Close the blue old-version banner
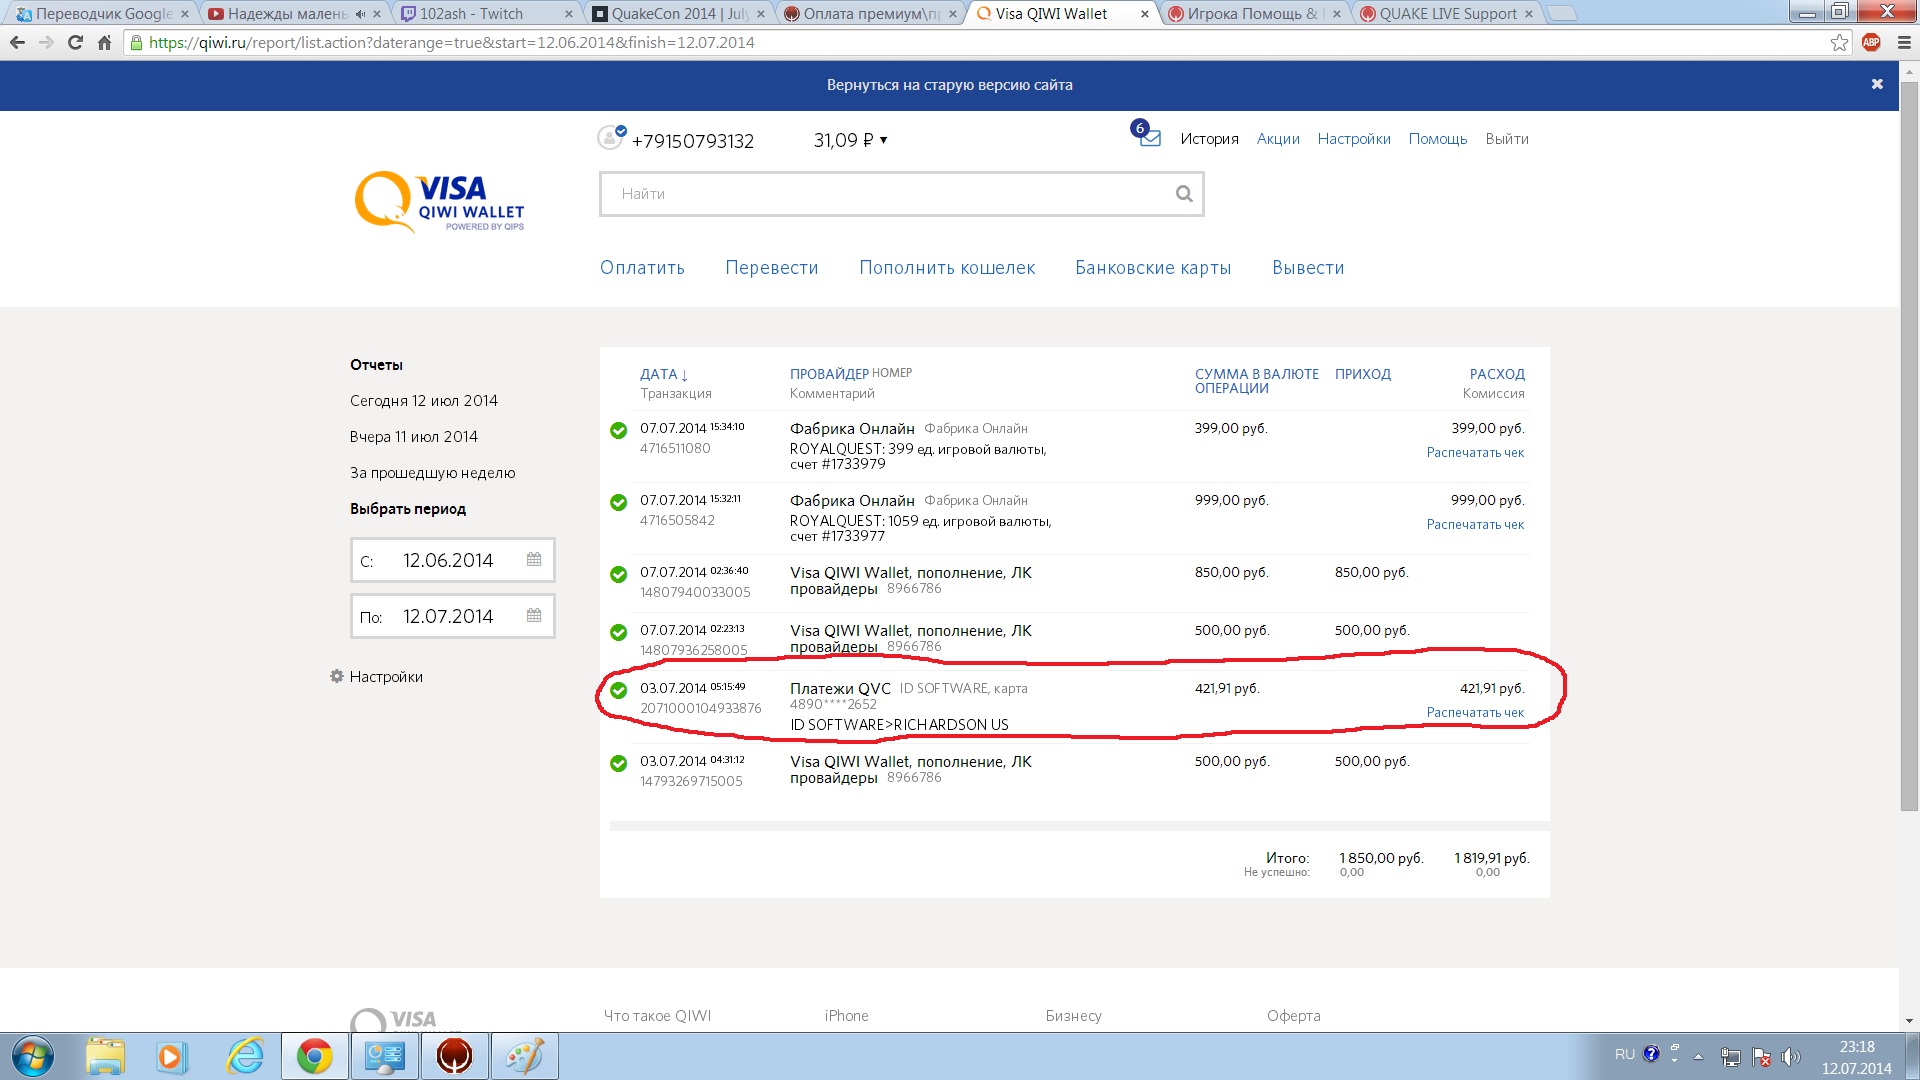The width and height of the screenshot is (1920, 1080). pyautogui.click(x=1877, y=84)
